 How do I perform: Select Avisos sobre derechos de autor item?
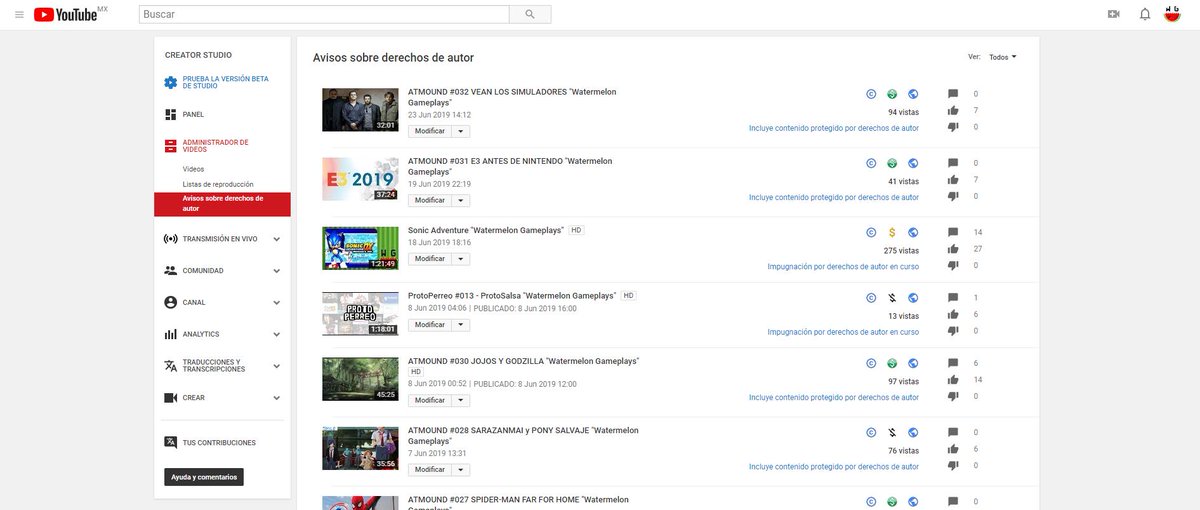point(222,203)
